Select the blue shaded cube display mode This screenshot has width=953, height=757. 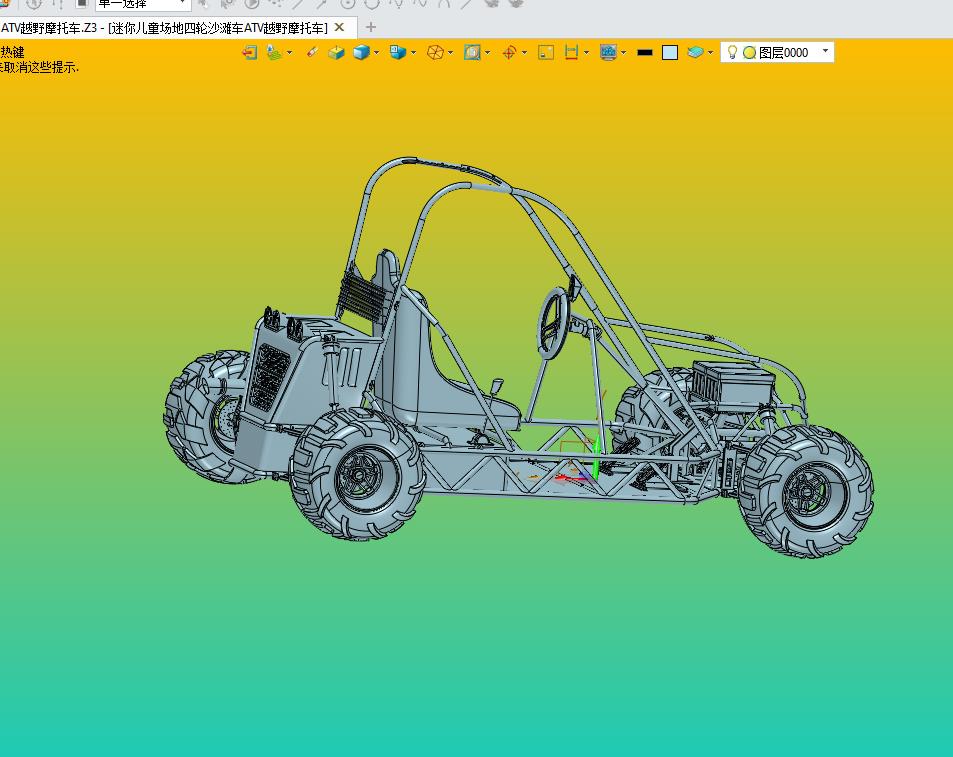point(361,52)
